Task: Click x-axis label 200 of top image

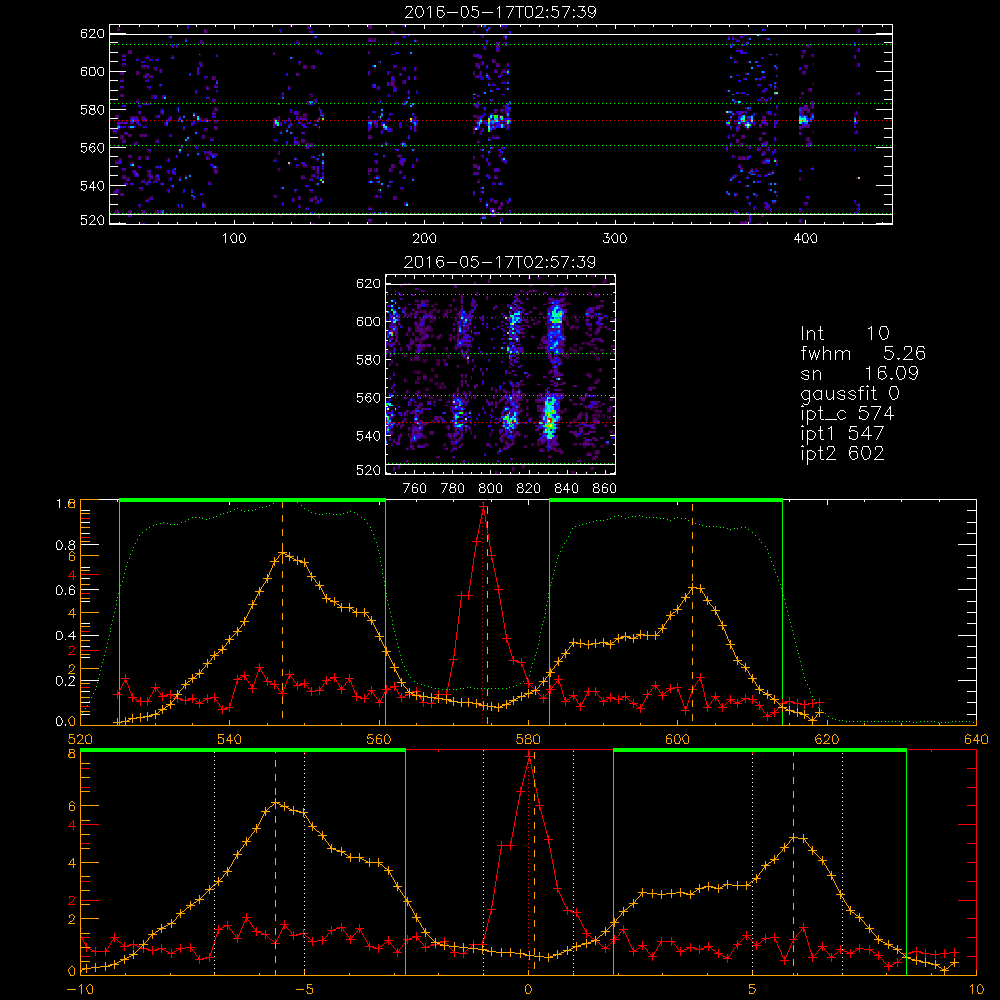Action: tap(424, 239)
